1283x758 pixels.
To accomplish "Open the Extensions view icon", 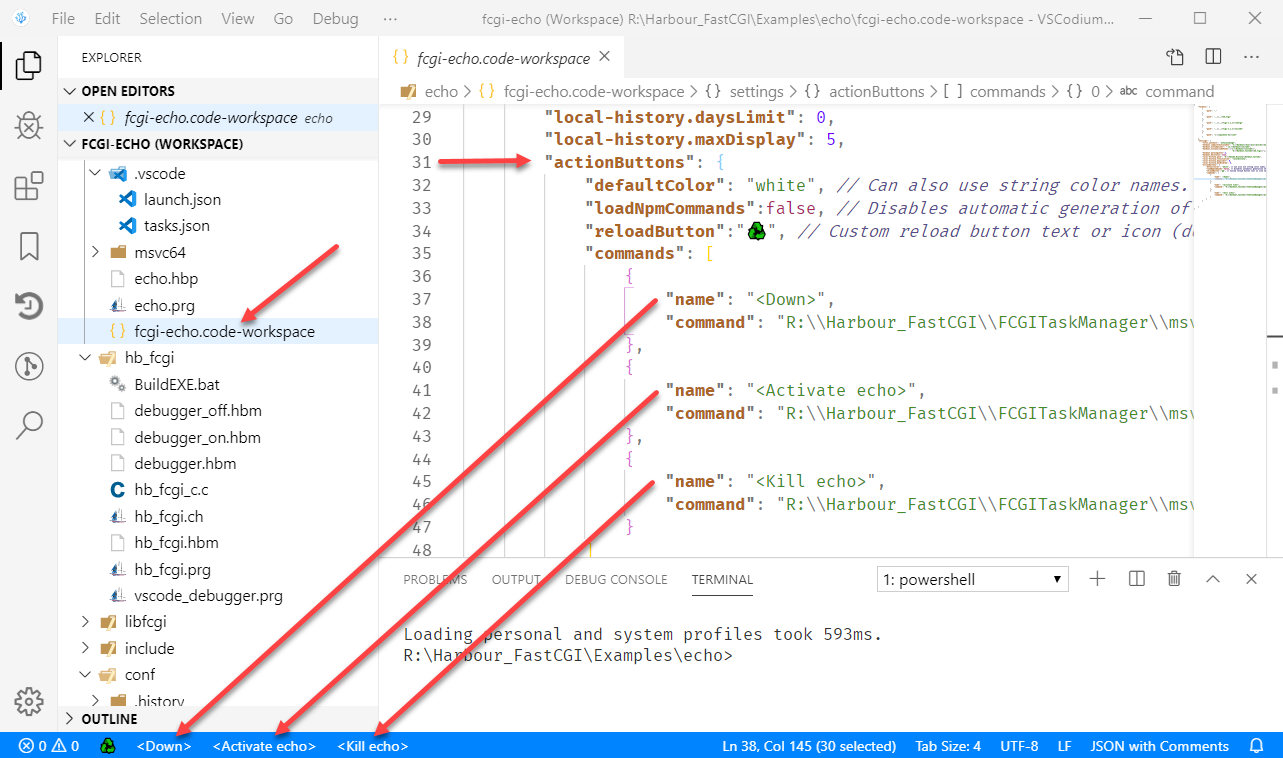I will tap(29, 186).
